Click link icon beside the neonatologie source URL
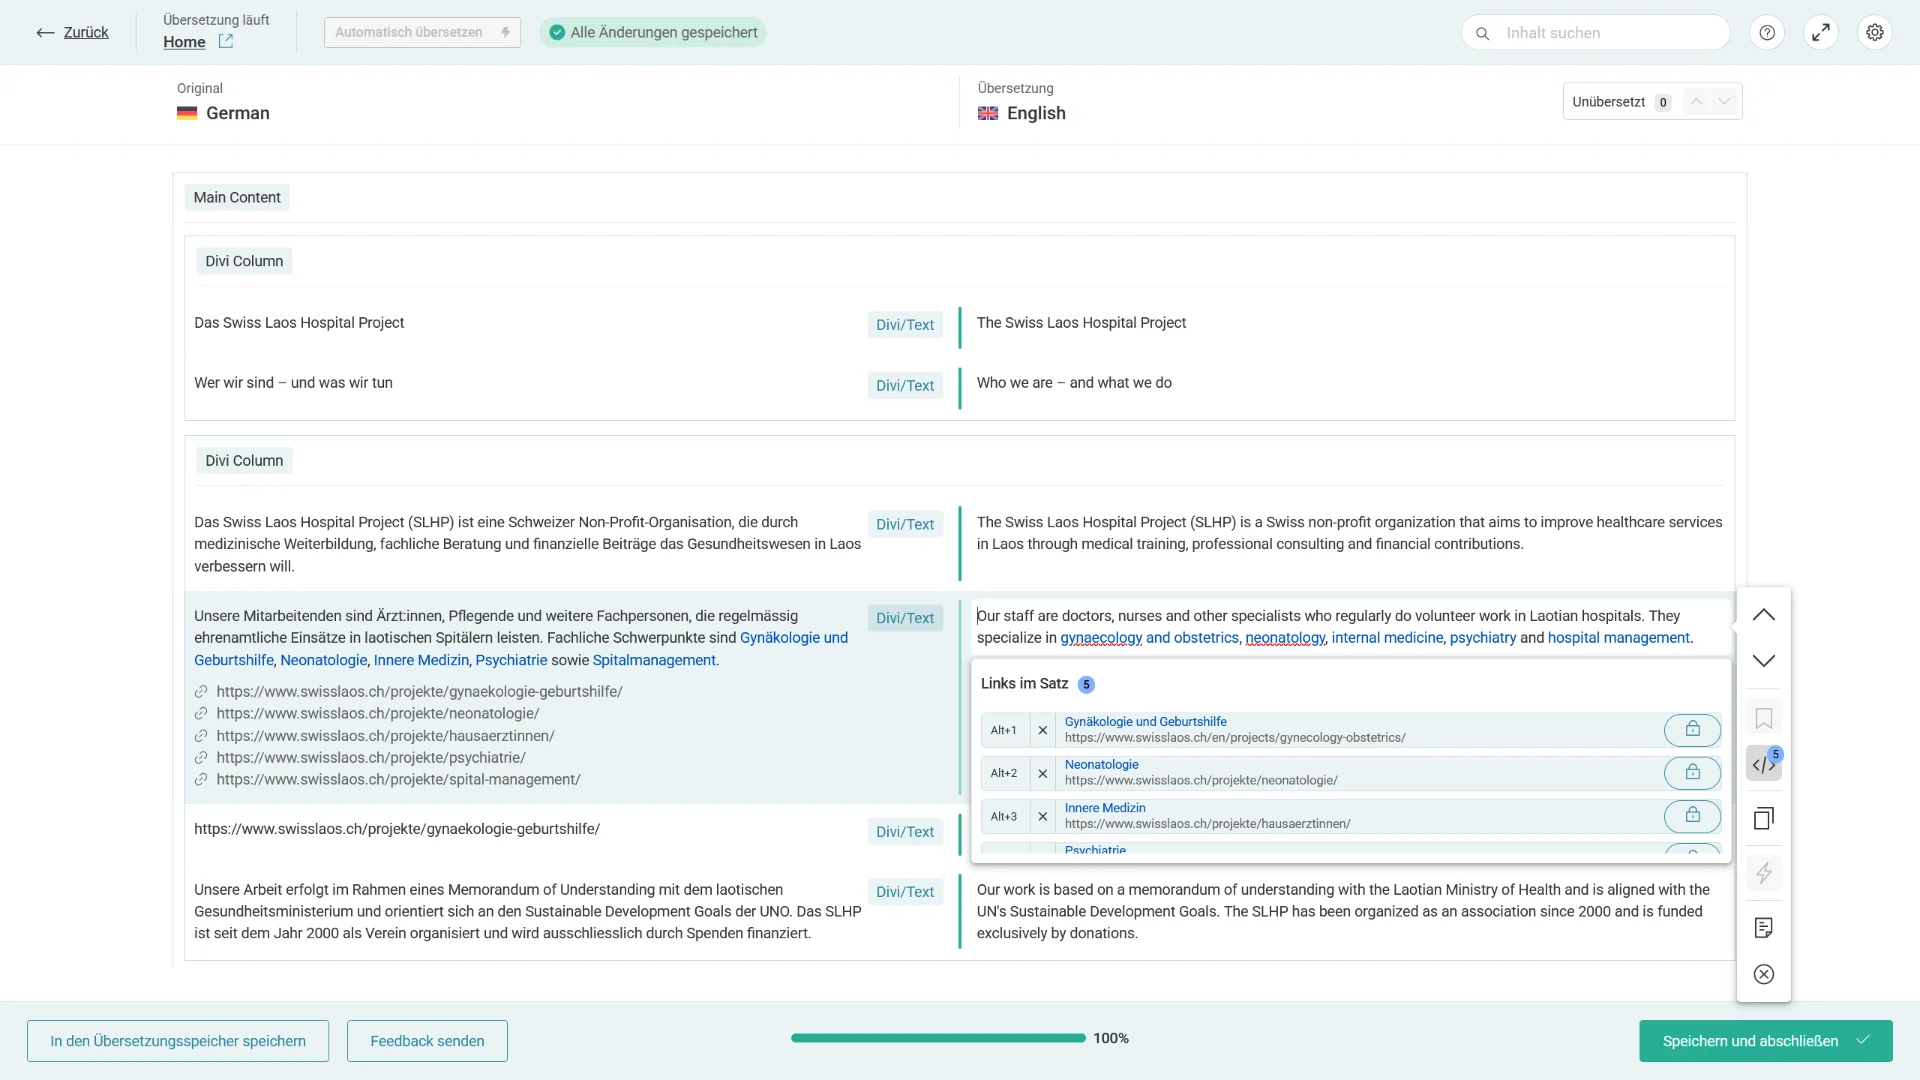The height and width of the screenshot is (1080, 1920). point(201,714)
